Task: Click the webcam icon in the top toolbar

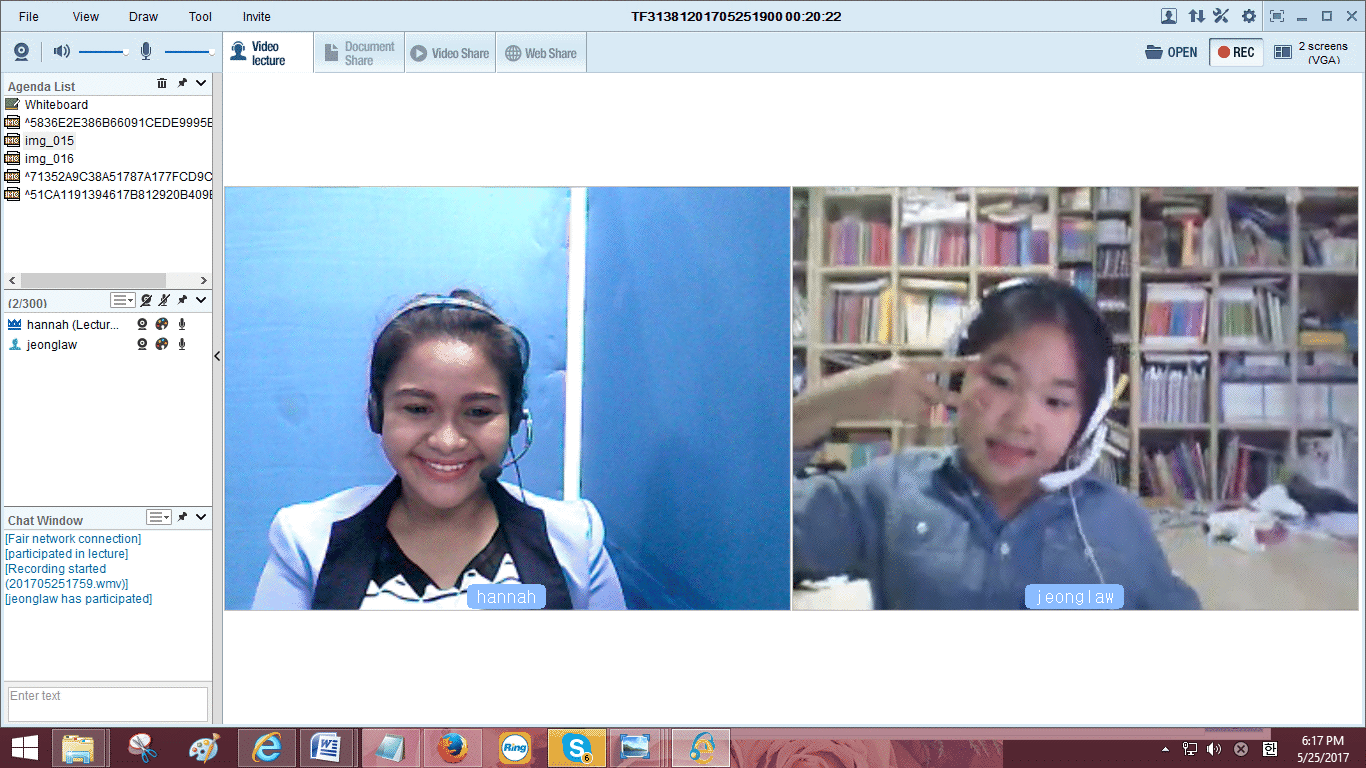Action: [21, 52]
